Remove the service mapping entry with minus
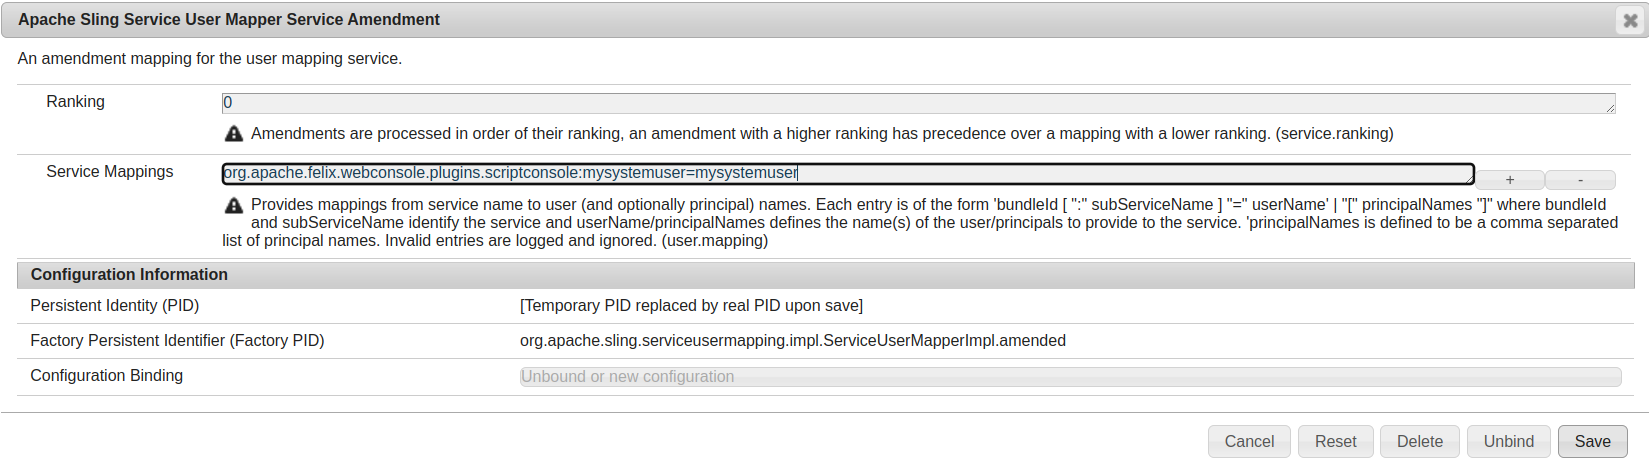1649x473 pixels. pos(1580,180)
